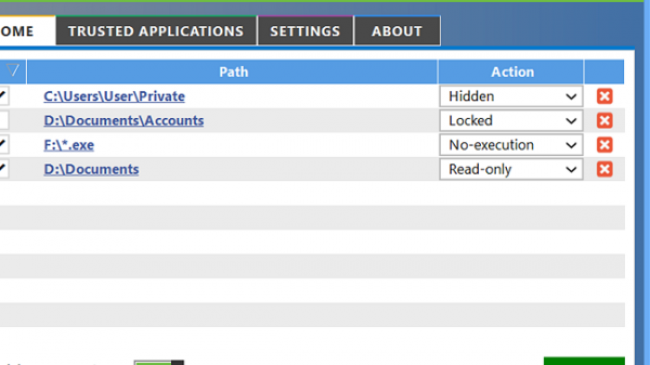Viewport: 650px width, 365px height.
Task: Toggle checkbox for F:\*.exe row
Action: pos(3,145)
